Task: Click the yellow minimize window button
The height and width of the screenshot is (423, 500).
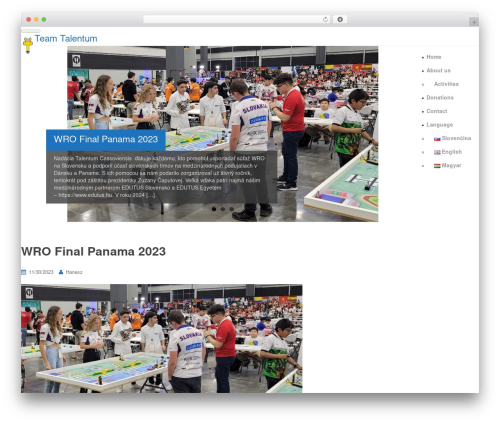Action: click(36, 19)
